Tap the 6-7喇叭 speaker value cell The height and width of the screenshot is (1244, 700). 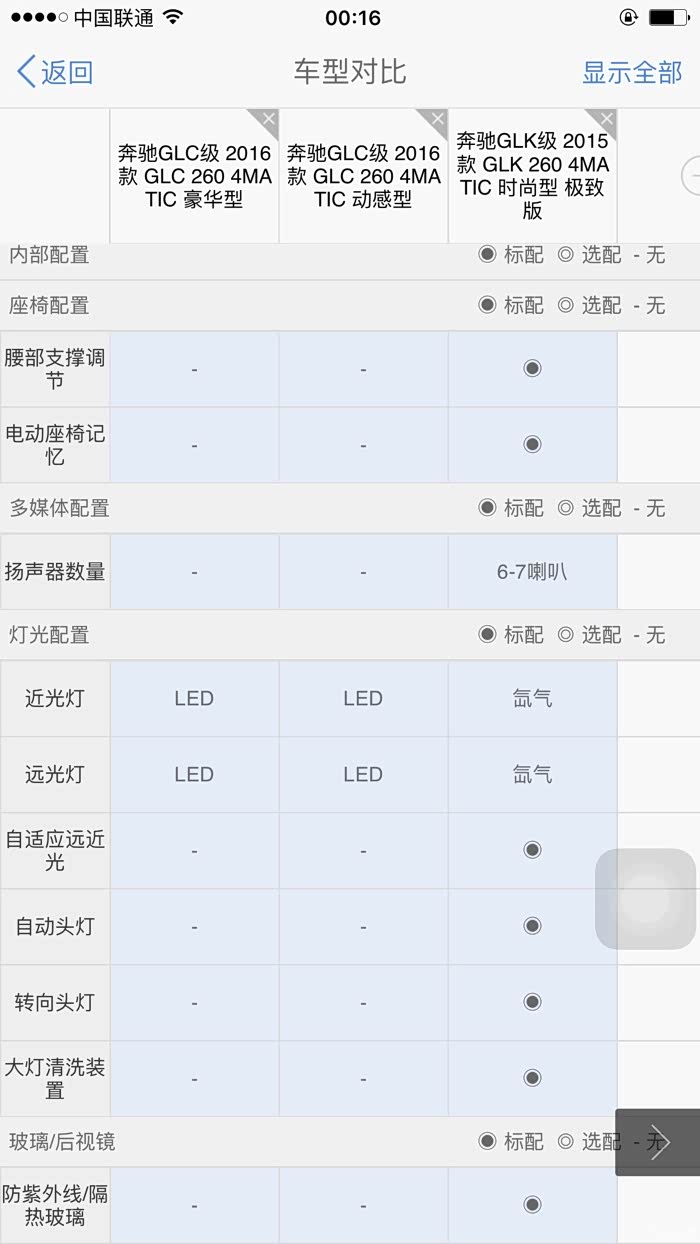click(x=532, y=572)
